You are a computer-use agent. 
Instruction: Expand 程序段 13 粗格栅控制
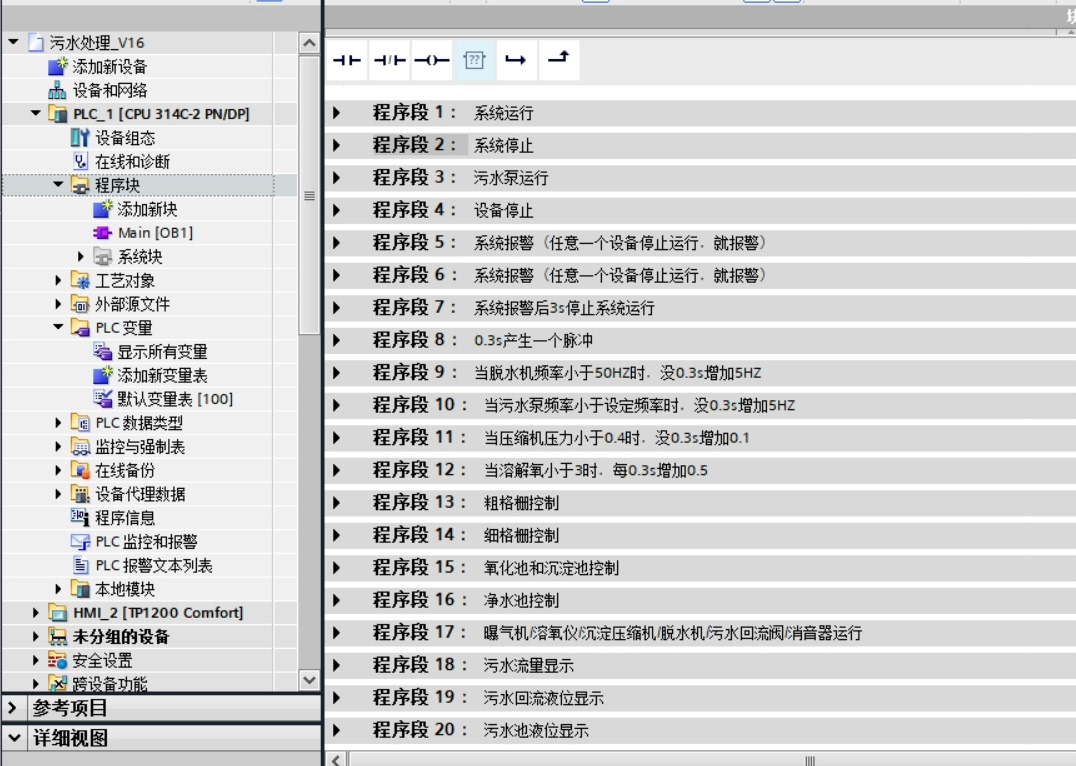(x=336, y=502)
